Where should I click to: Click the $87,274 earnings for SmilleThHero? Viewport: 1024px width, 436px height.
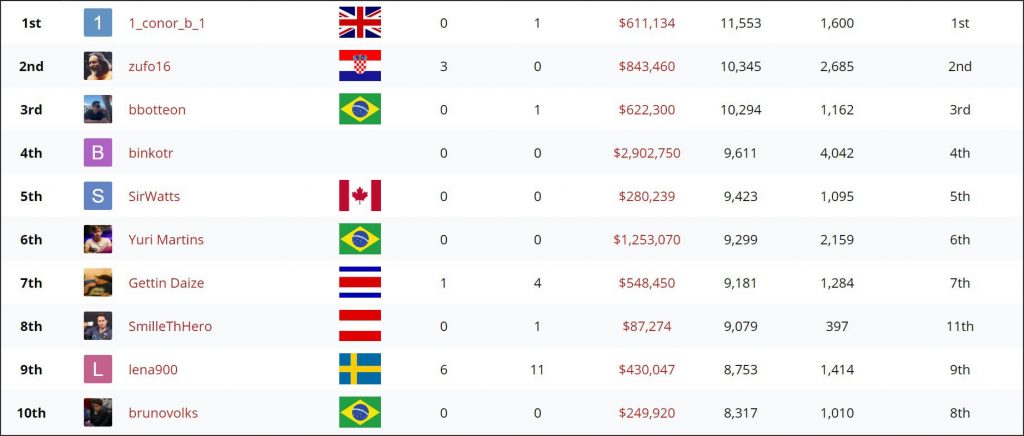point(647,326)
